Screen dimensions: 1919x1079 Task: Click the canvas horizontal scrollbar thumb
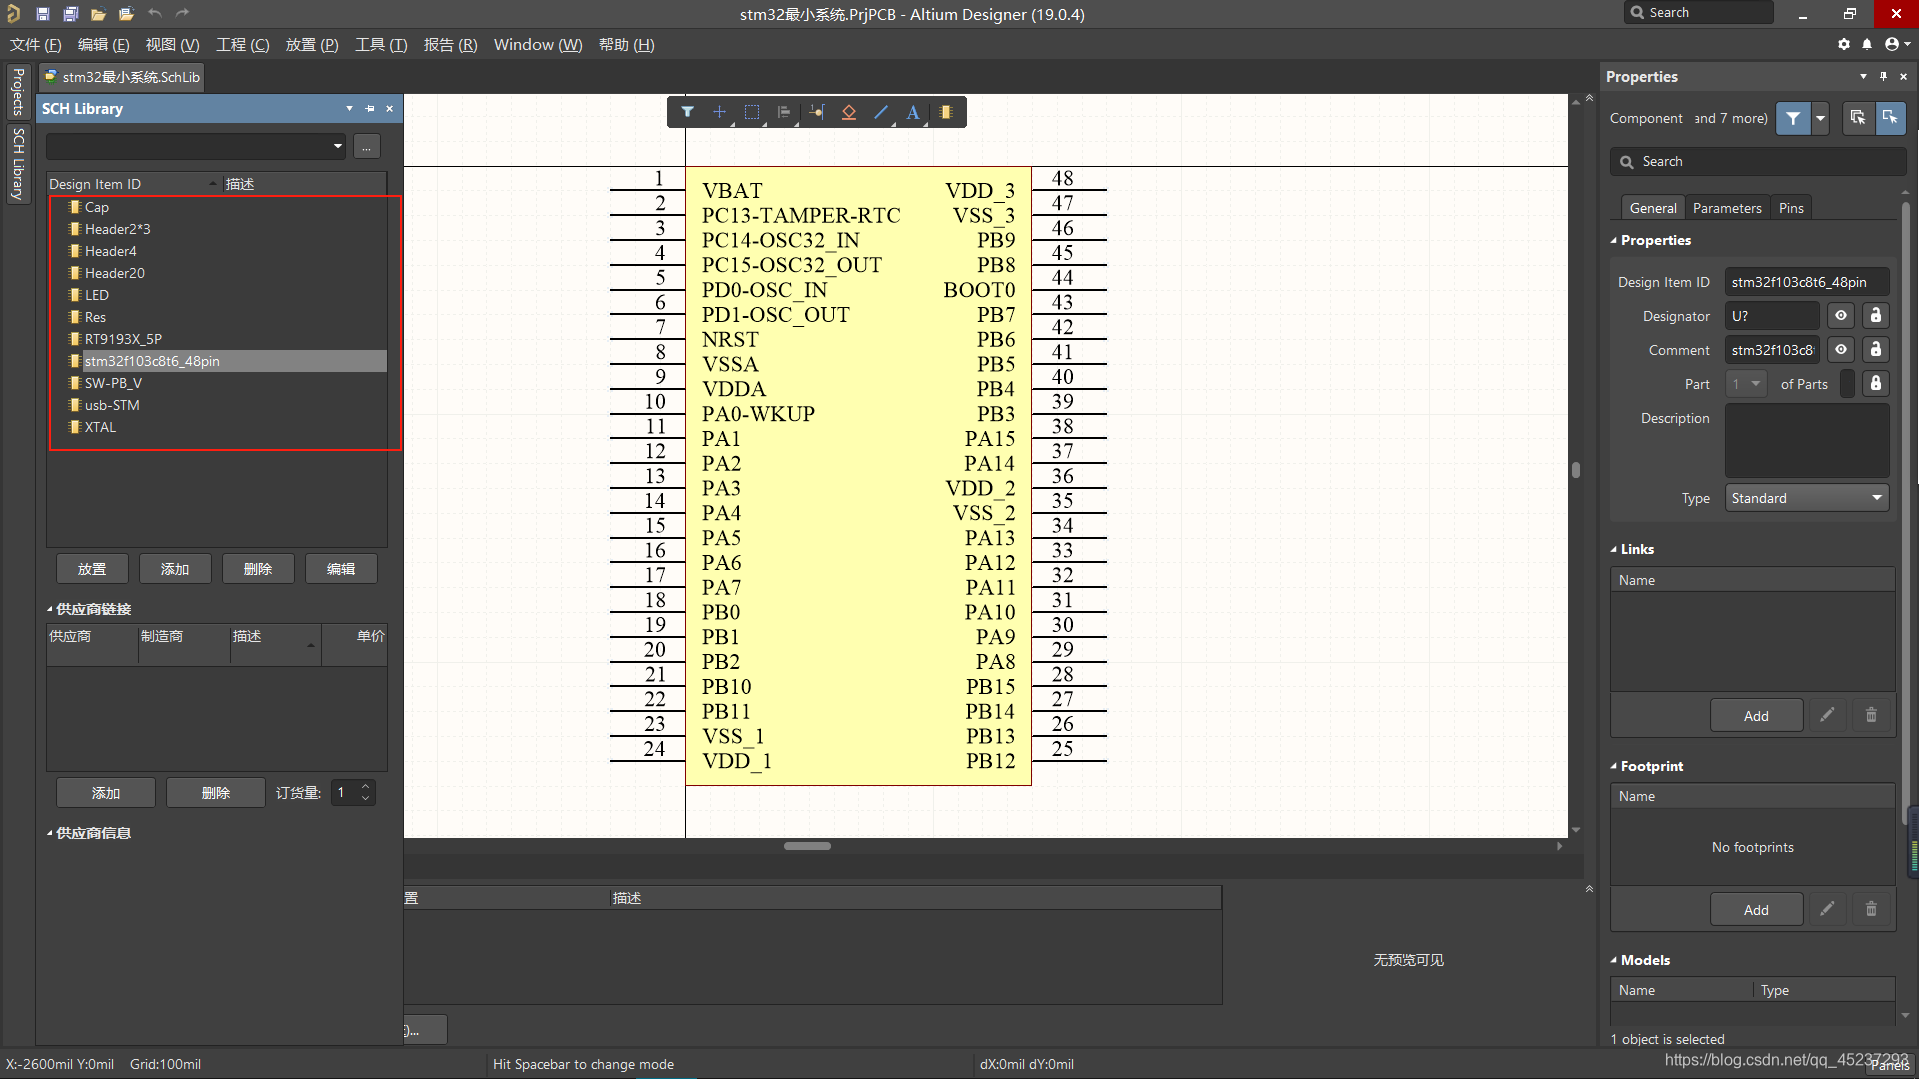pyautogui.click(x=806, y=846)
